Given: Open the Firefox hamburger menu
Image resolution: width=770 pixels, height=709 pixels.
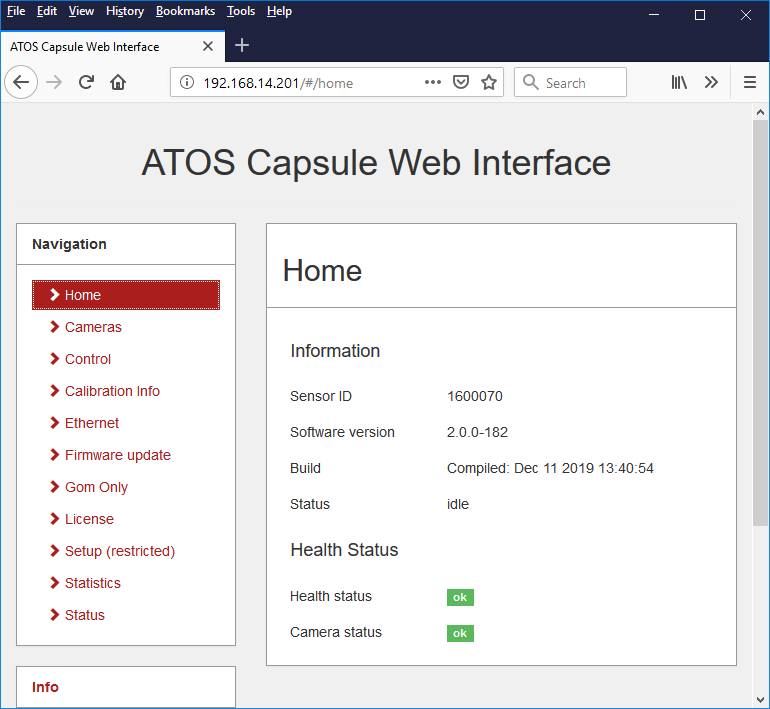Looking at the screenshot, I should (749, 82).
